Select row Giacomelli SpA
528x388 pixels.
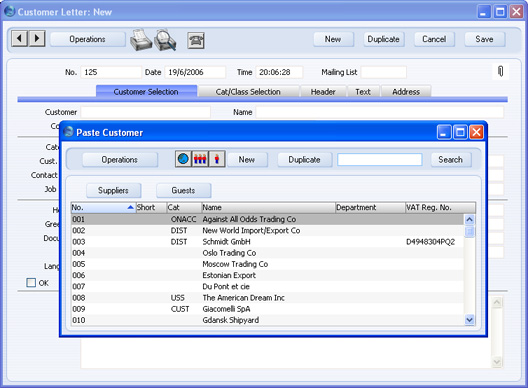point(267,309)
